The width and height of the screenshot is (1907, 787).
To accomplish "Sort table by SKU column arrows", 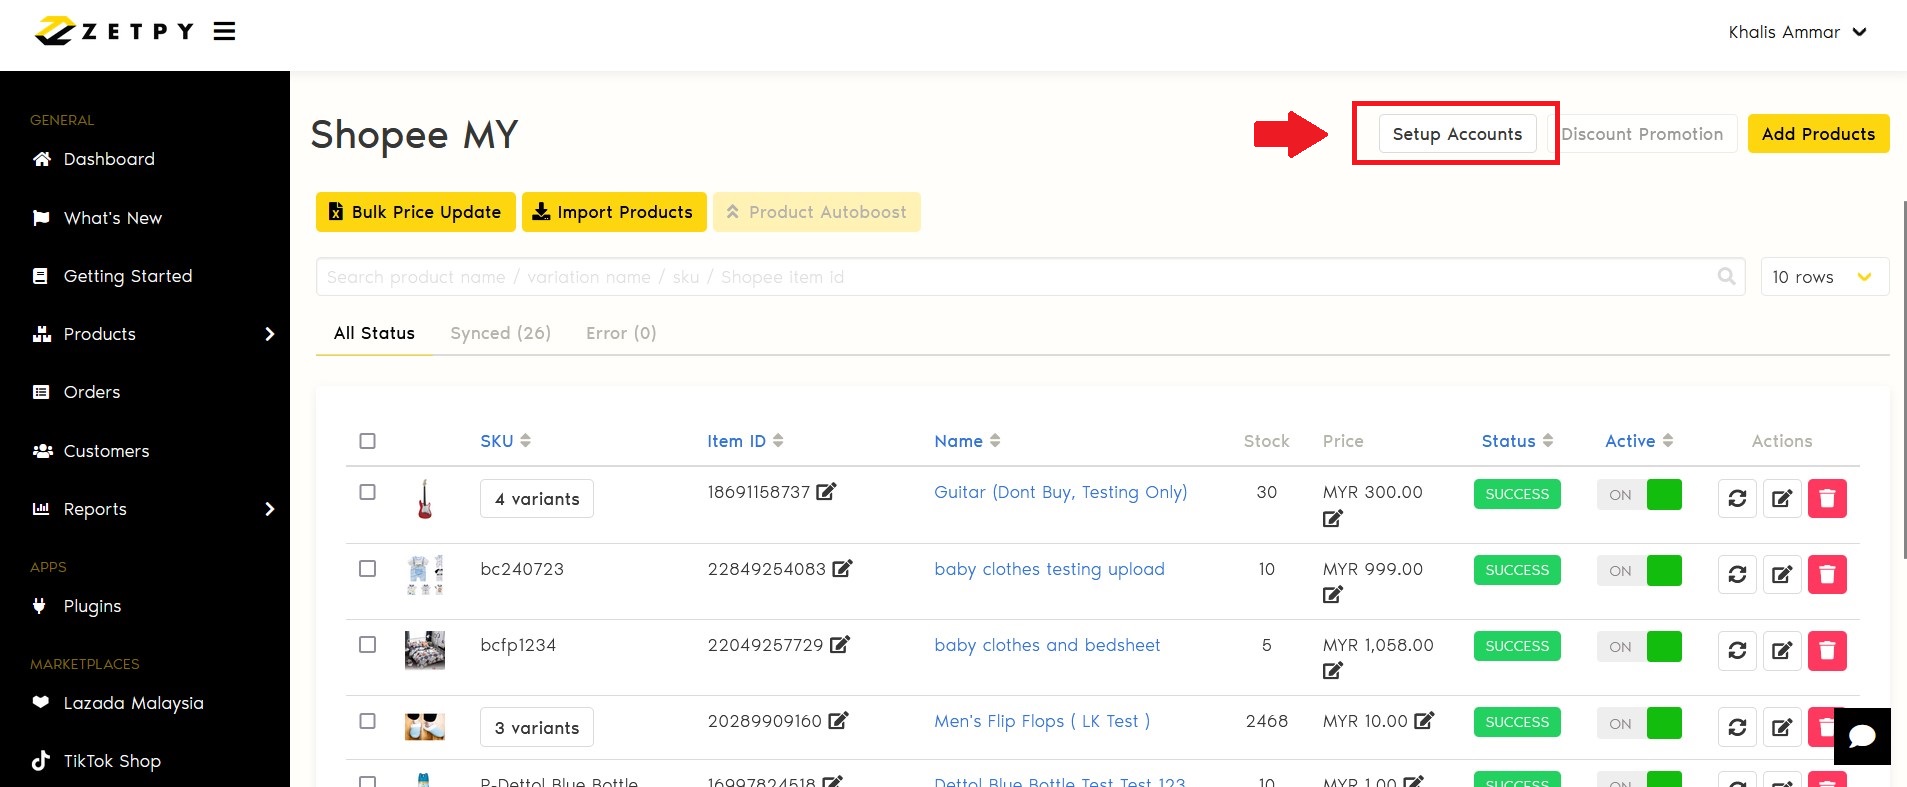I will 525,441.
